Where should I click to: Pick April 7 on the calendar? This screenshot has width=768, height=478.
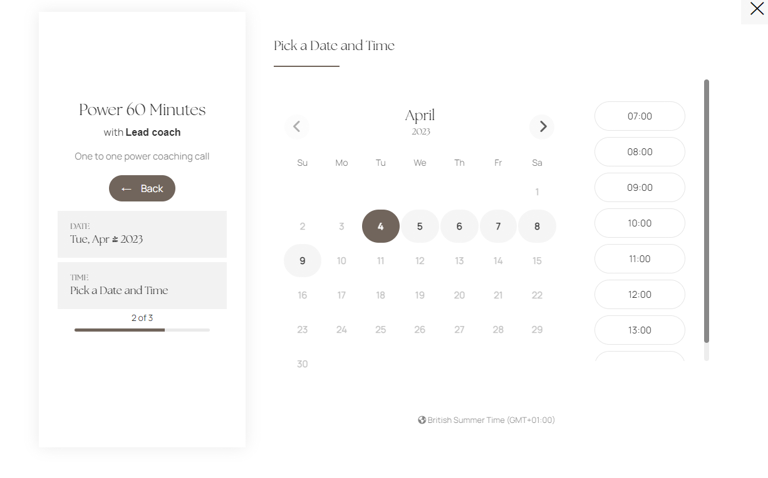pyautogui.click(x=498, y=226)
